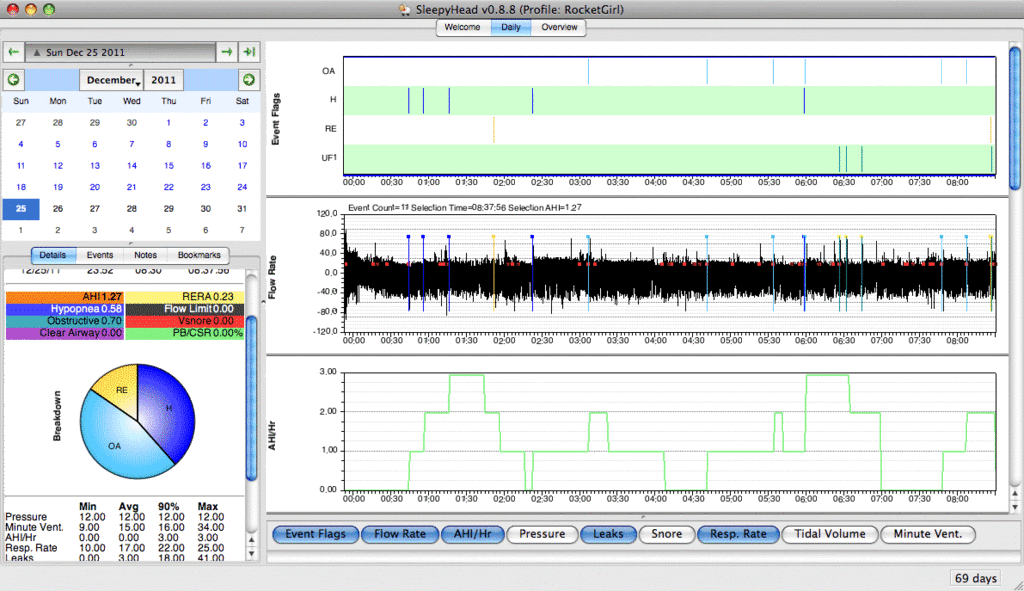Click the dark Flow Limit 0.00 bar
1024x591 pixels.
pos(185,309)
